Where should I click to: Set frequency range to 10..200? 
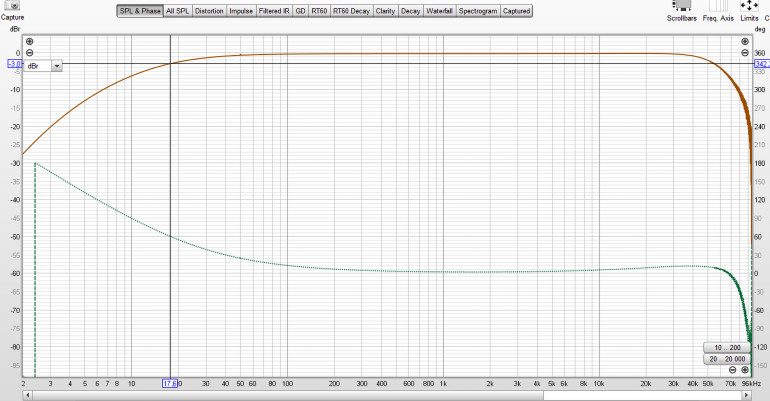726,346
